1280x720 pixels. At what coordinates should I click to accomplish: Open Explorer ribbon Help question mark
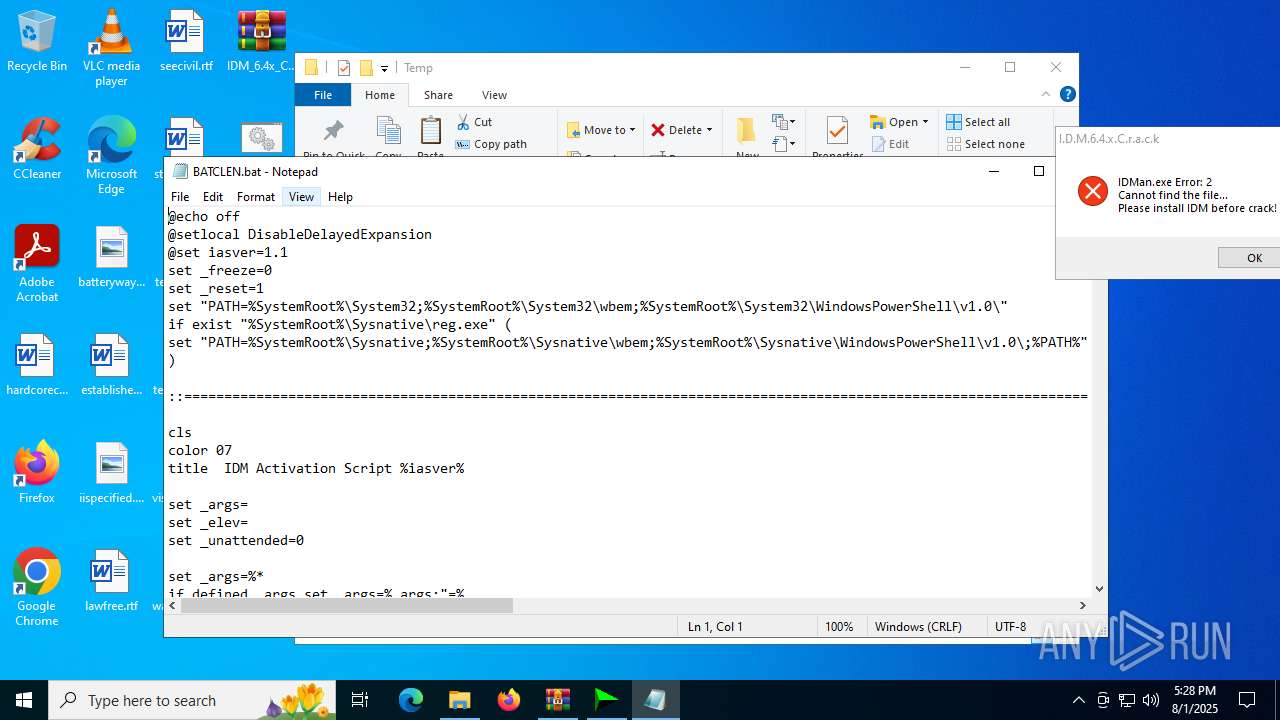[1067, 94]
